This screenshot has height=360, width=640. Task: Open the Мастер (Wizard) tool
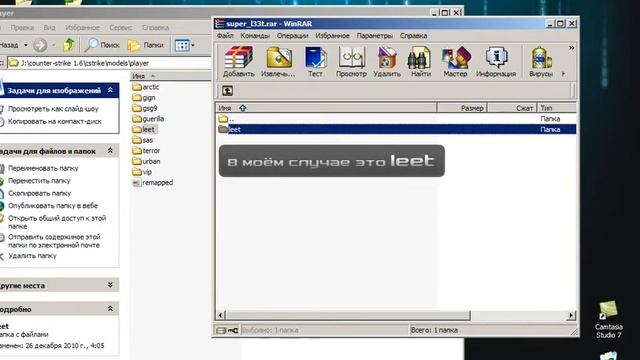tap(455, 61)
